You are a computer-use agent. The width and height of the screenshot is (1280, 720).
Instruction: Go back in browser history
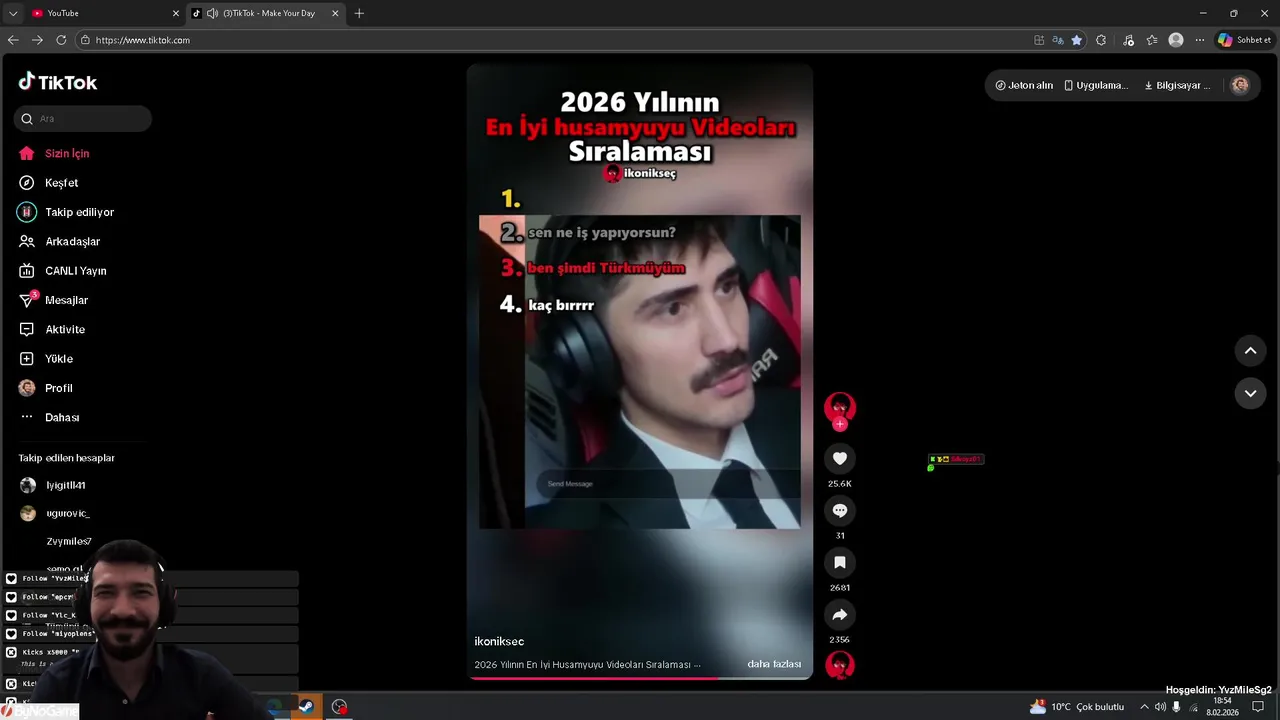[x=13, y=40]
